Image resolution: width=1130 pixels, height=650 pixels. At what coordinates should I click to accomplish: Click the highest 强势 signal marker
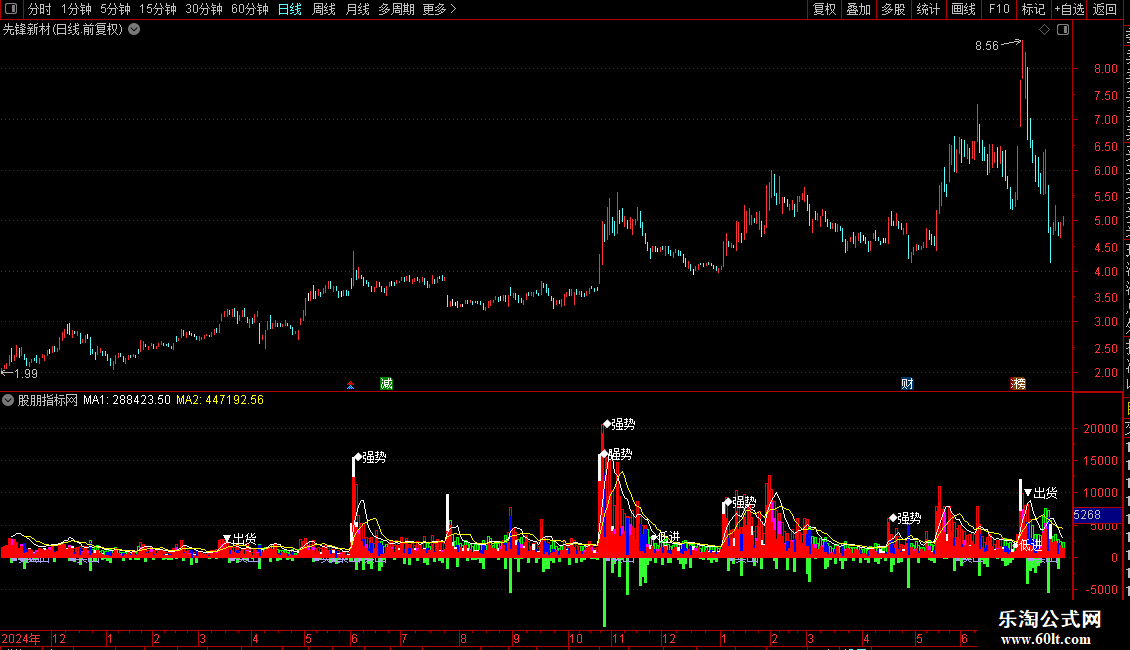click(x=619, y=424)
